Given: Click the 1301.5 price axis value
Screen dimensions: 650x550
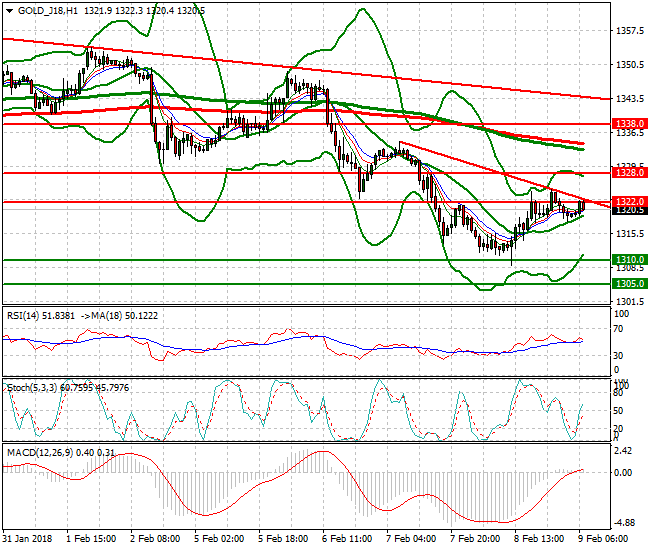Looking at the screenshot, I should (x=630, y=301).
